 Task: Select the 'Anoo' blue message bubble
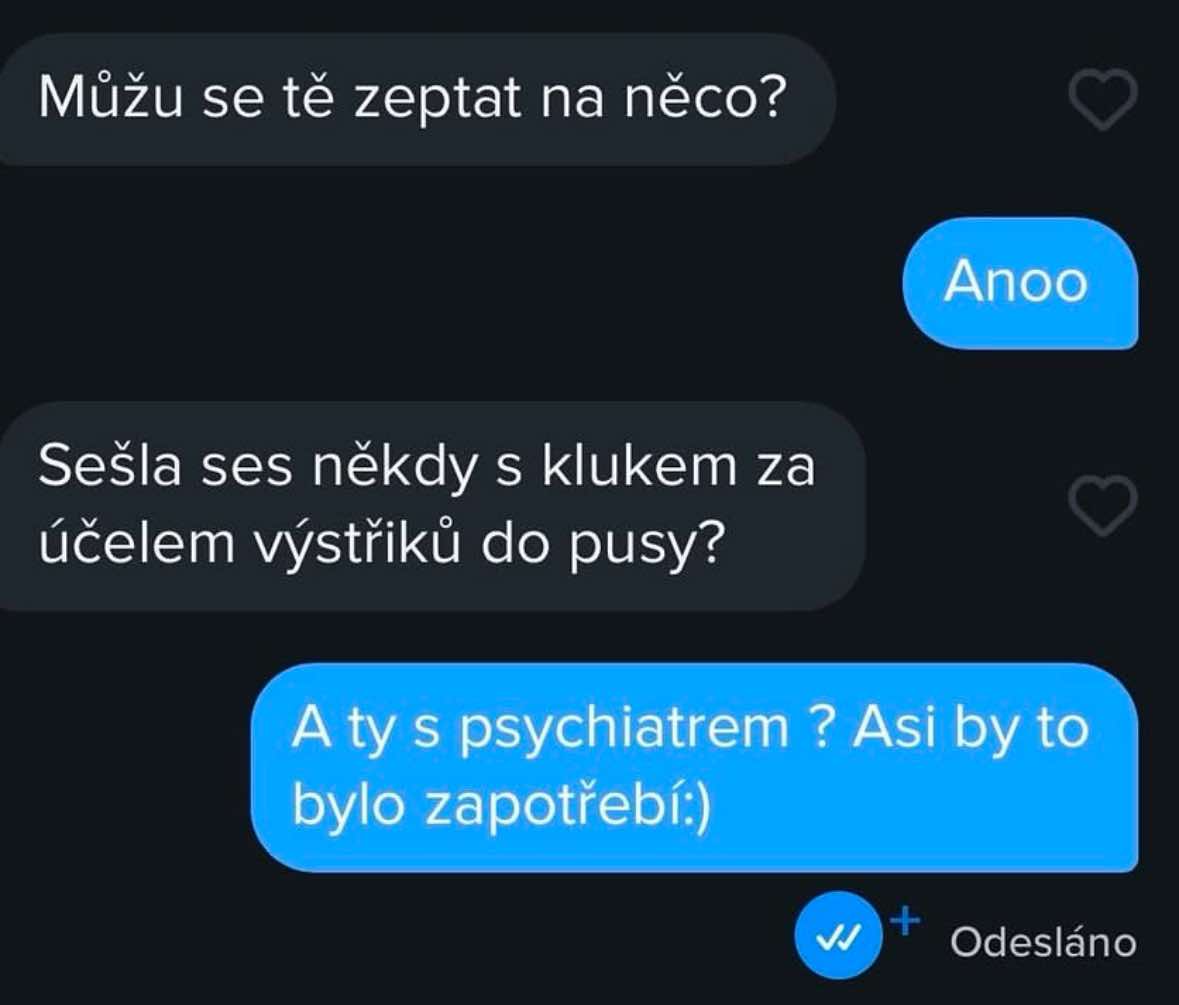[1020, 283]
